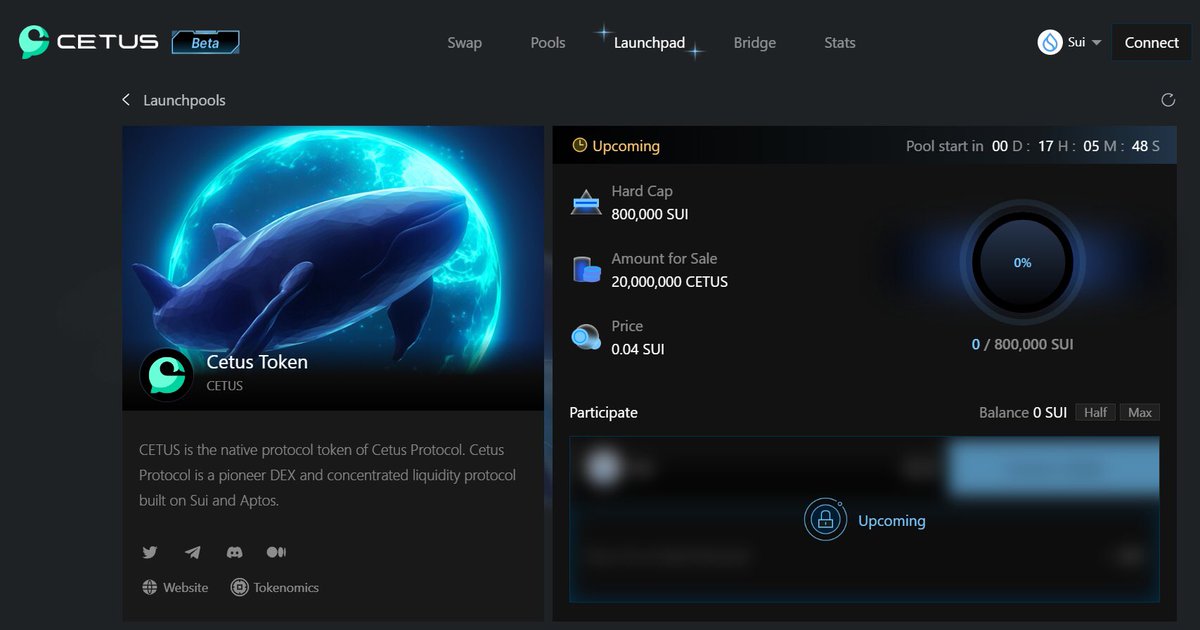The image size is (1200, 630).
Task: Select the Launchpad tab
Action: tap(649, 43)
